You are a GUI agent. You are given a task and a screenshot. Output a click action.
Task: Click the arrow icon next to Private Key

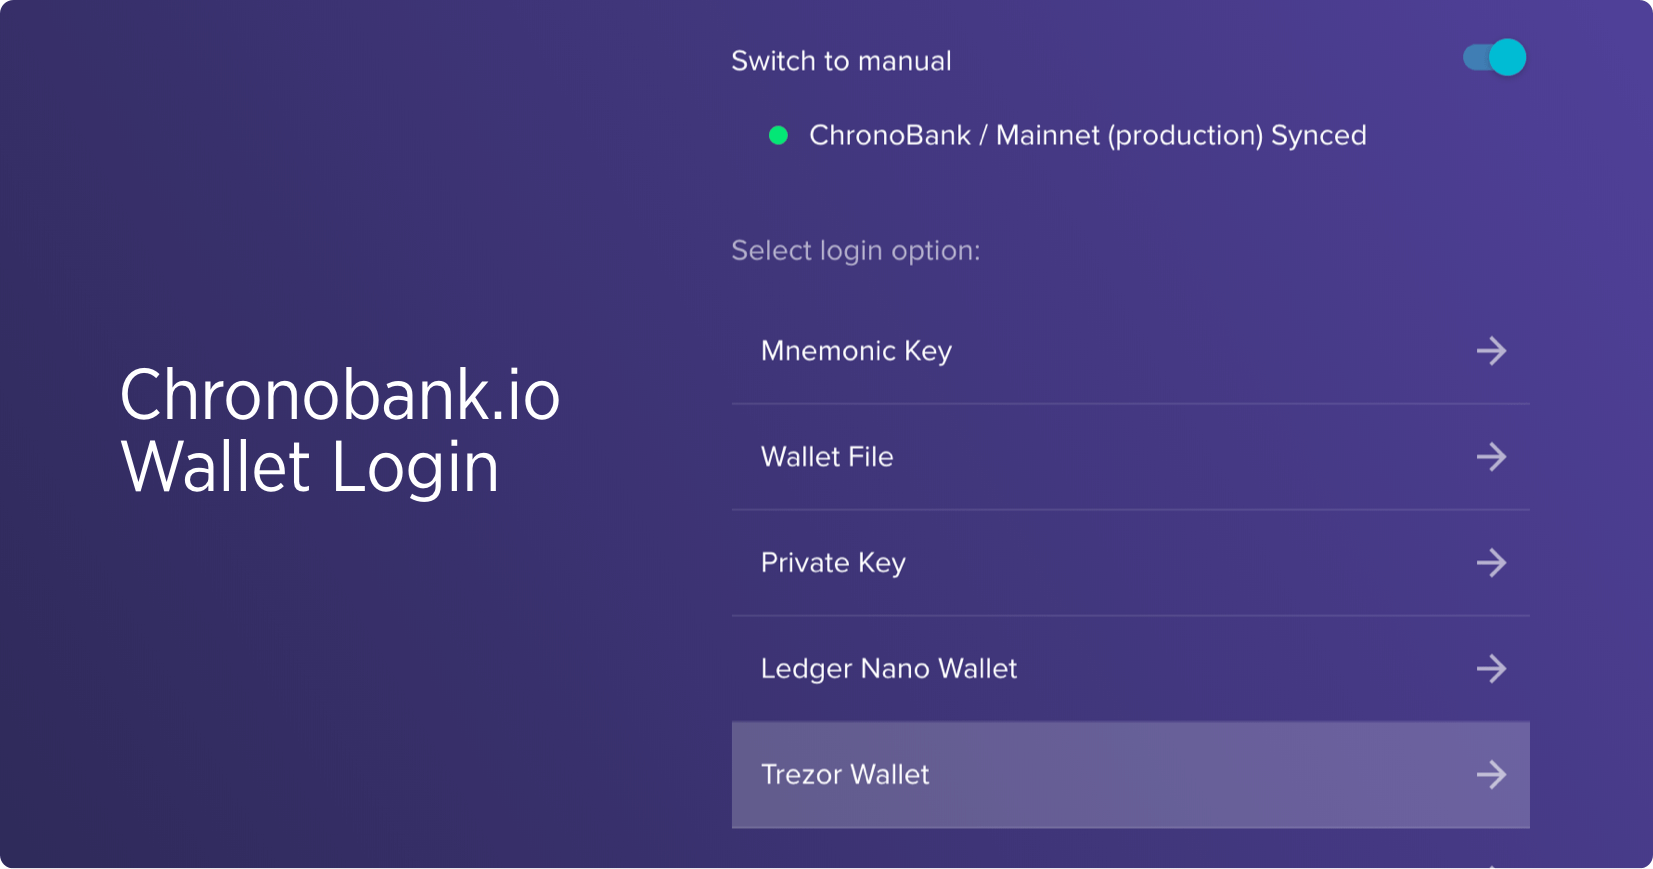[x=1491, y=563]
